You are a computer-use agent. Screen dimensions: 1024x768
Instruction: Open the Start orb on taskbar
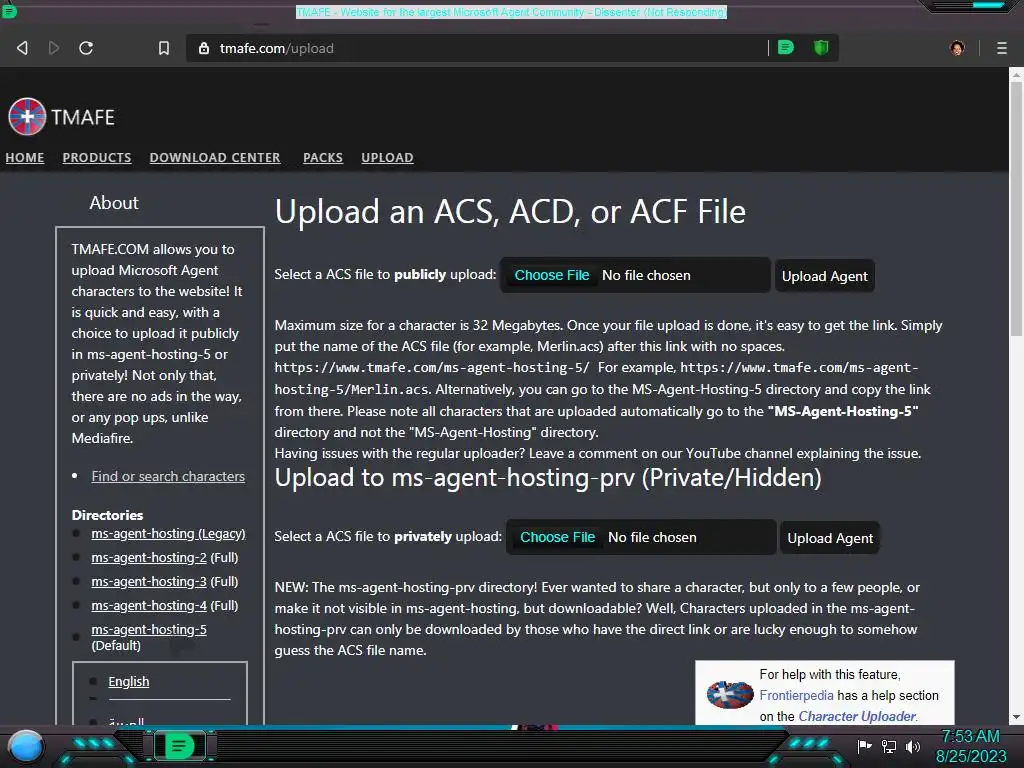pos(26,747)
